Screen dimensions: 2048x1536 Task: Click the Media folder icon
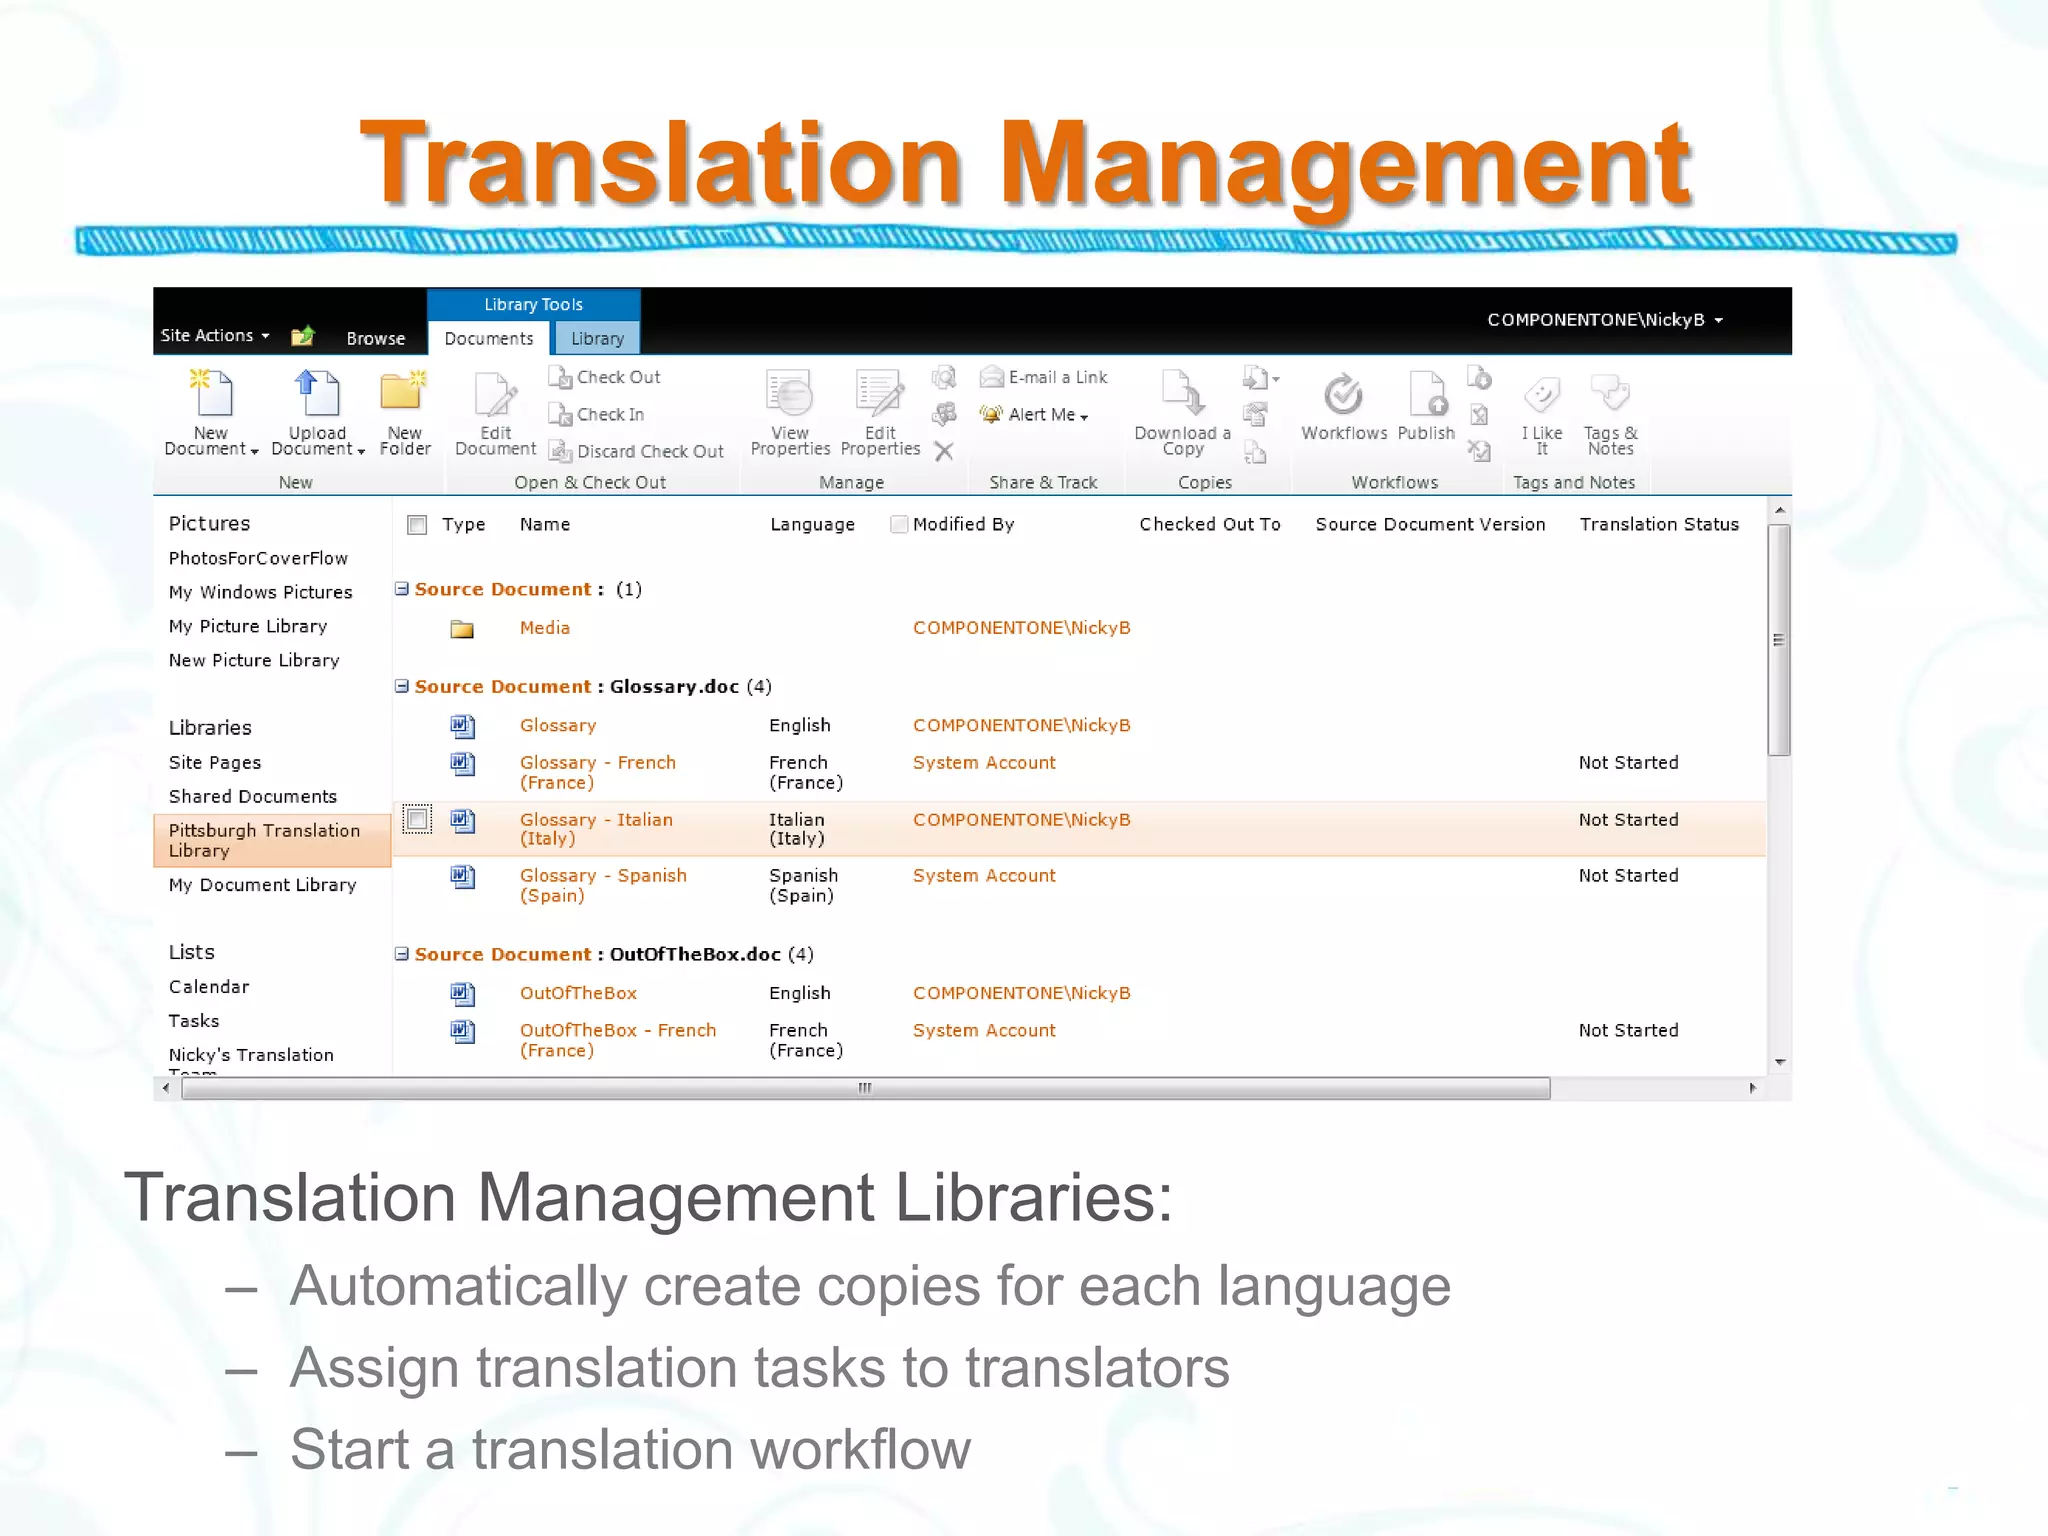click(462, 629)
